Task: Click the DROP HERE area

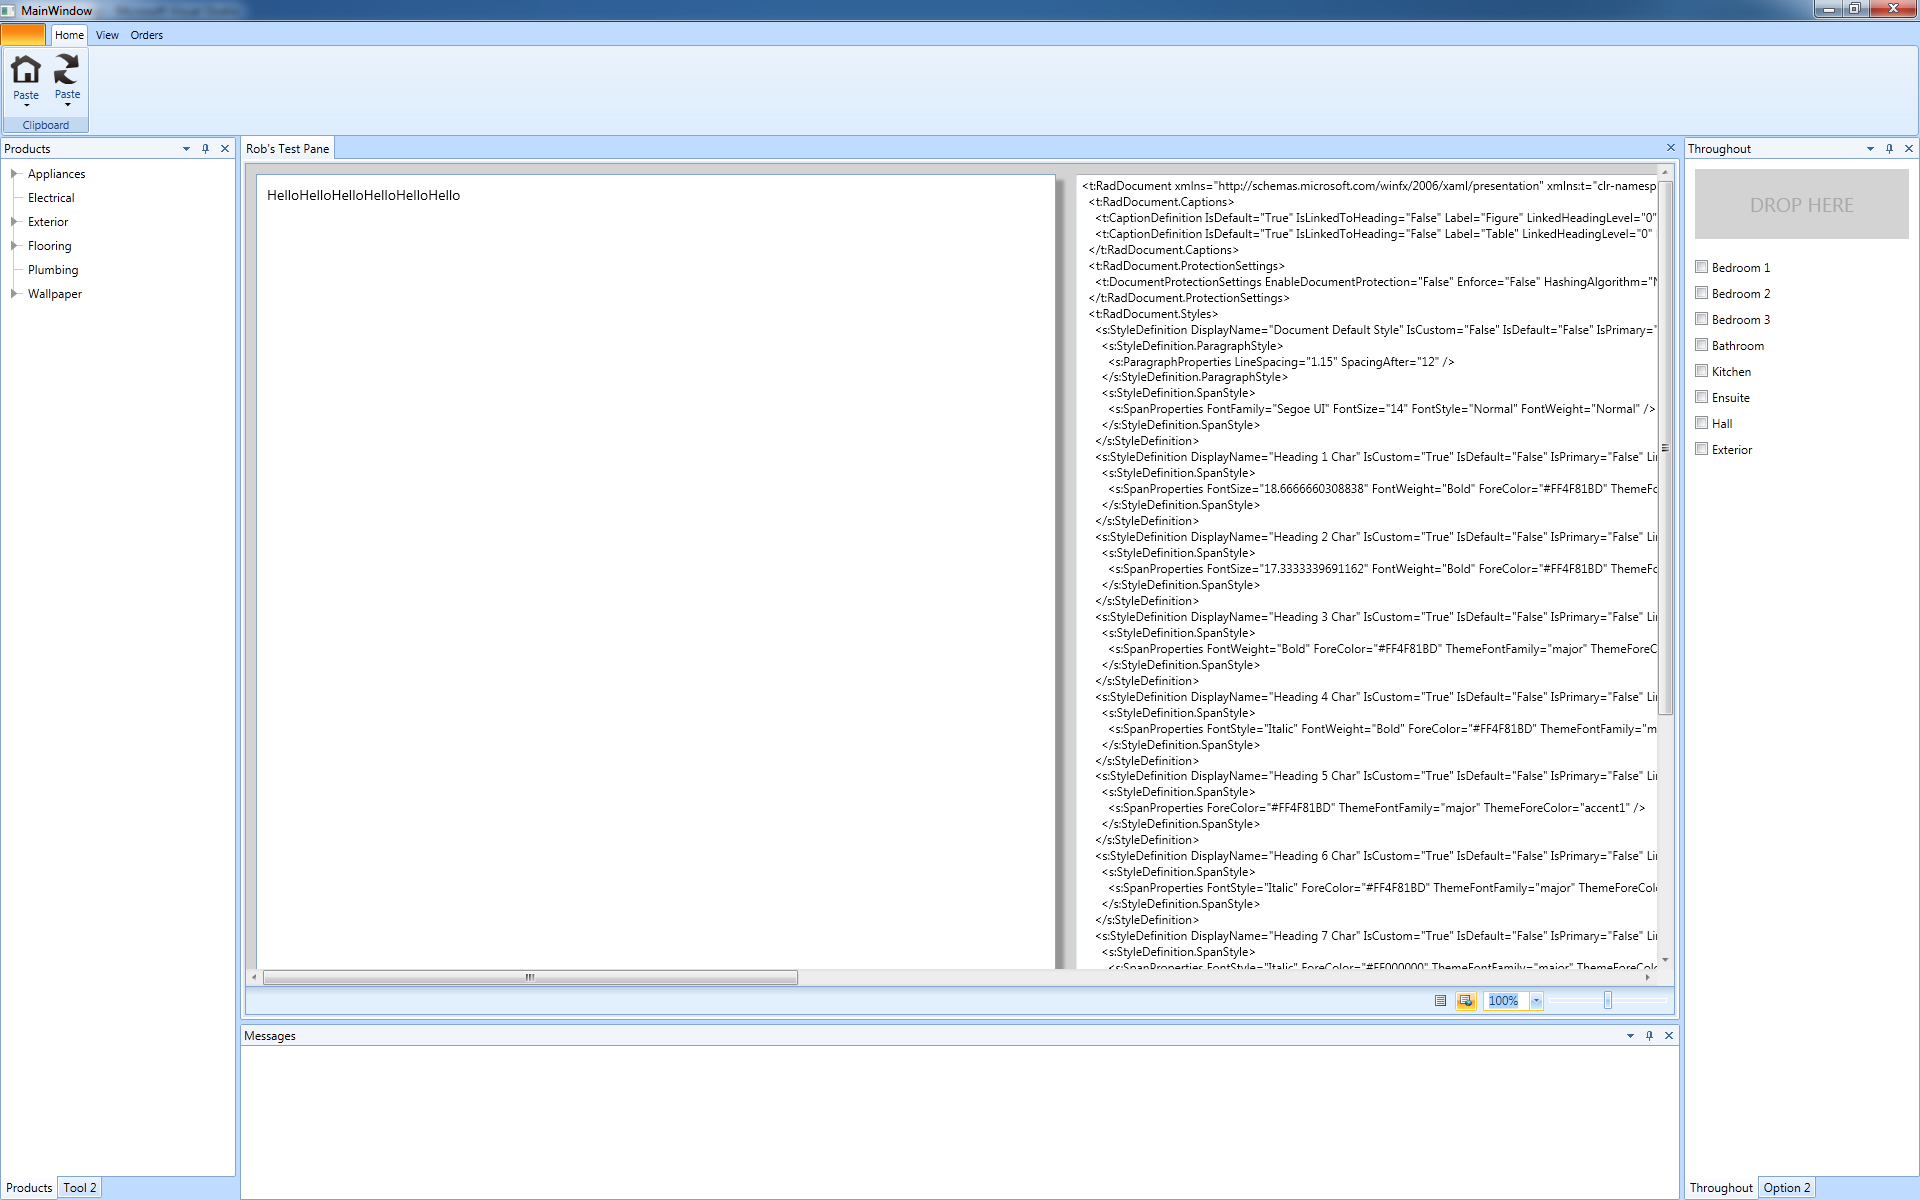Action: pos(1801,205)
